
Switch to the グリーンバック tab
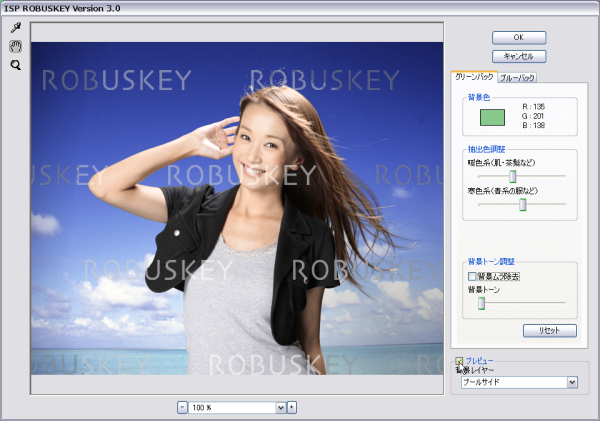click(474, 77)
